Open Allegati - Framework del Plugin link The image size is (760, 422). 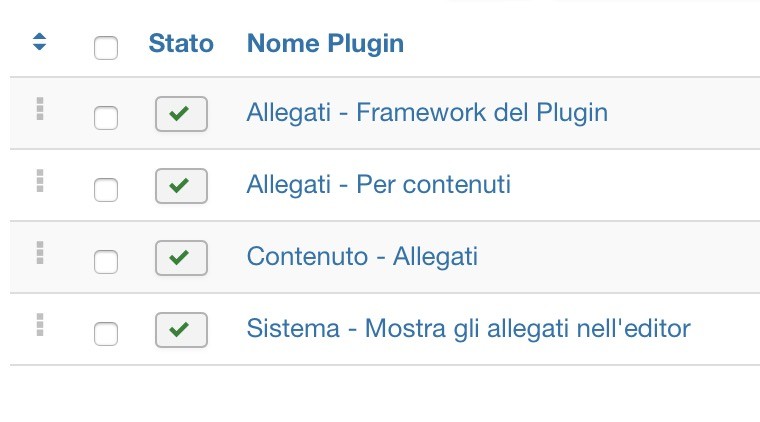427,112
